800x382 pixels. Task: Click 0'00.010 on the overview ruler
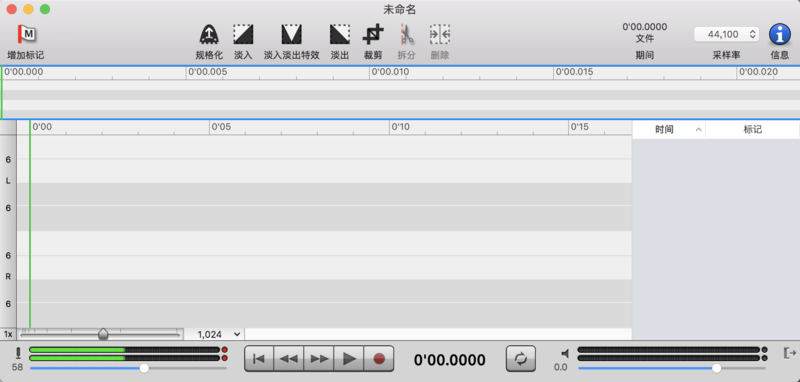coord(390,72)
